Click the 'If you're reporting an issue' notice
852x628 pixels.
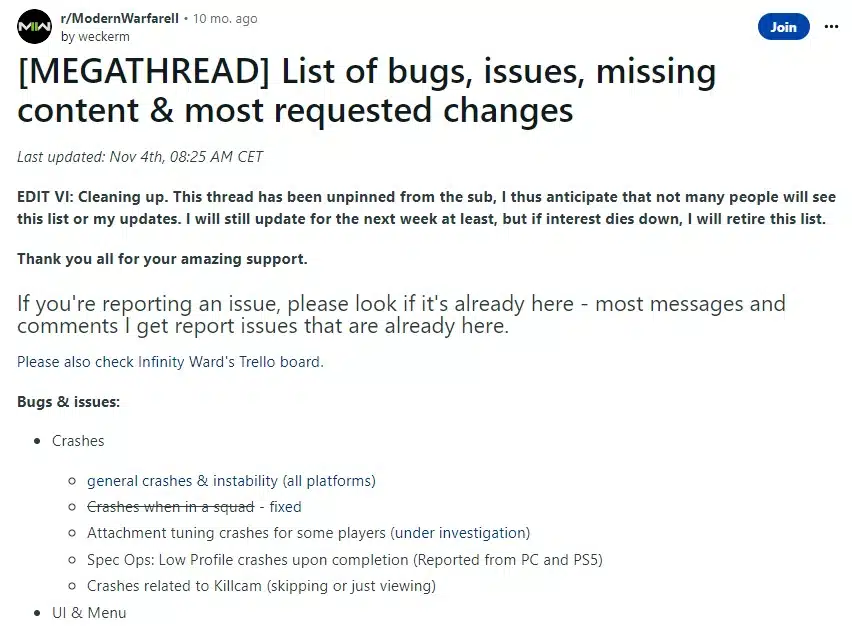pos(401,314)
